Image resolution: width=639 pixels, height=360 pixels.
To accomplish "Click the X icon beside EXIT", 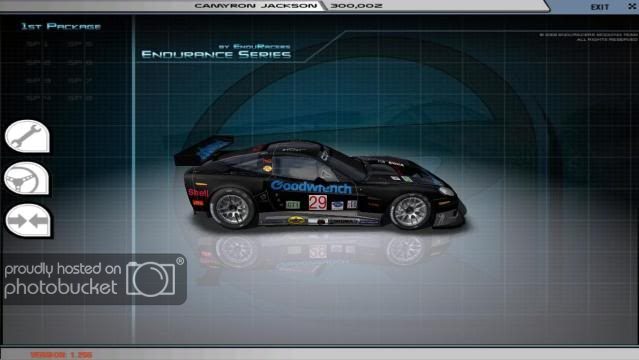I will [x=632, y=6].
